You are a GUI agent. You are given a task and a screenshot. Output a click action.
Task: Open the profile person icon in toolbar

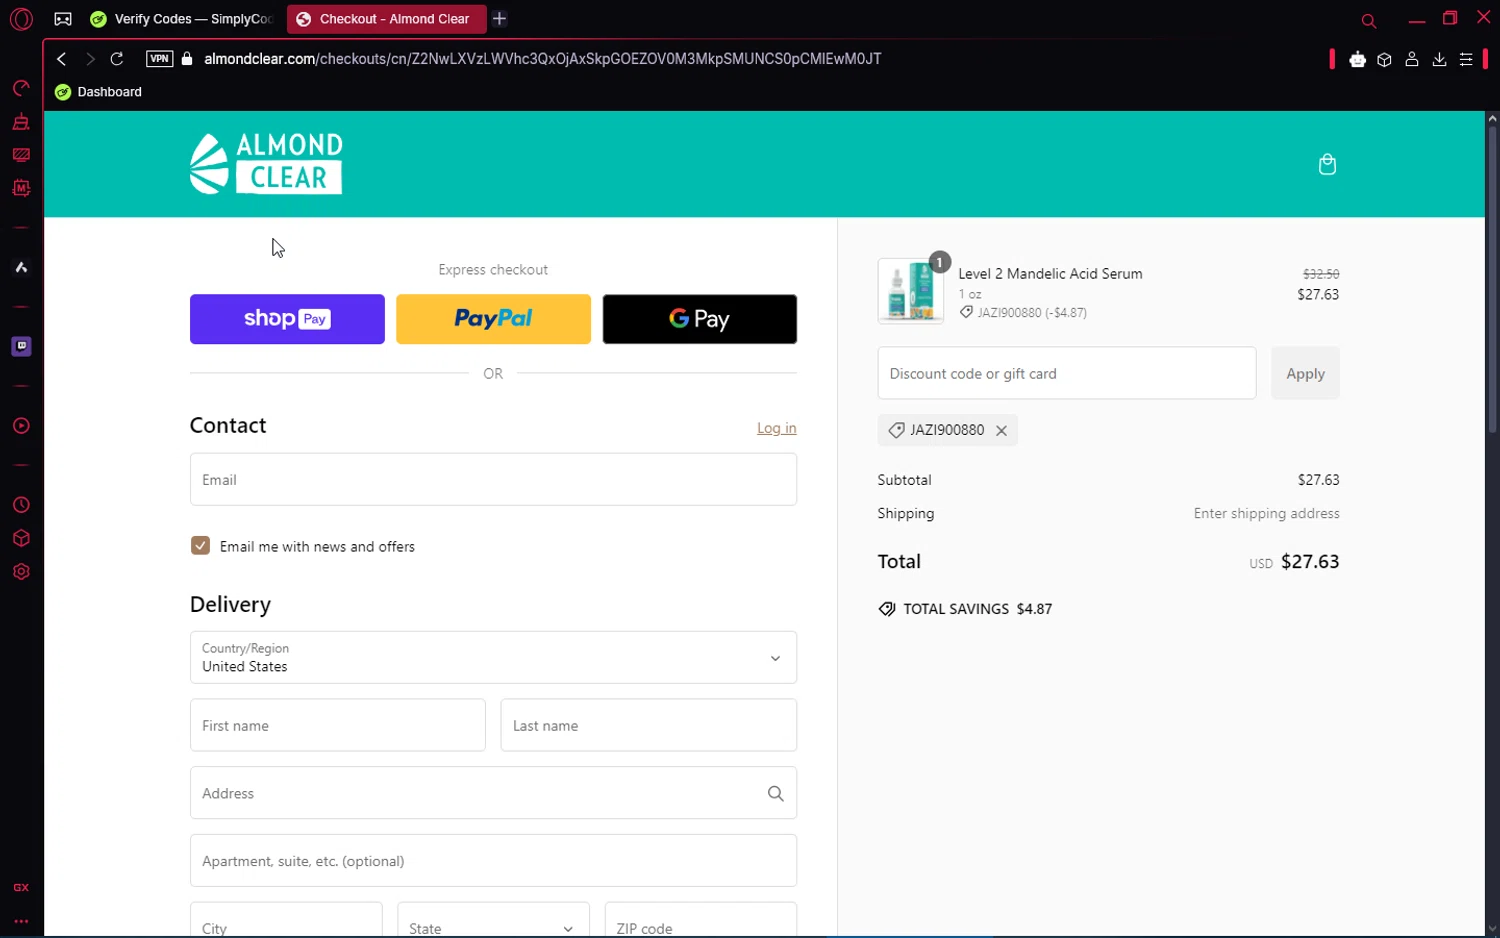[x=1412, y=60]
